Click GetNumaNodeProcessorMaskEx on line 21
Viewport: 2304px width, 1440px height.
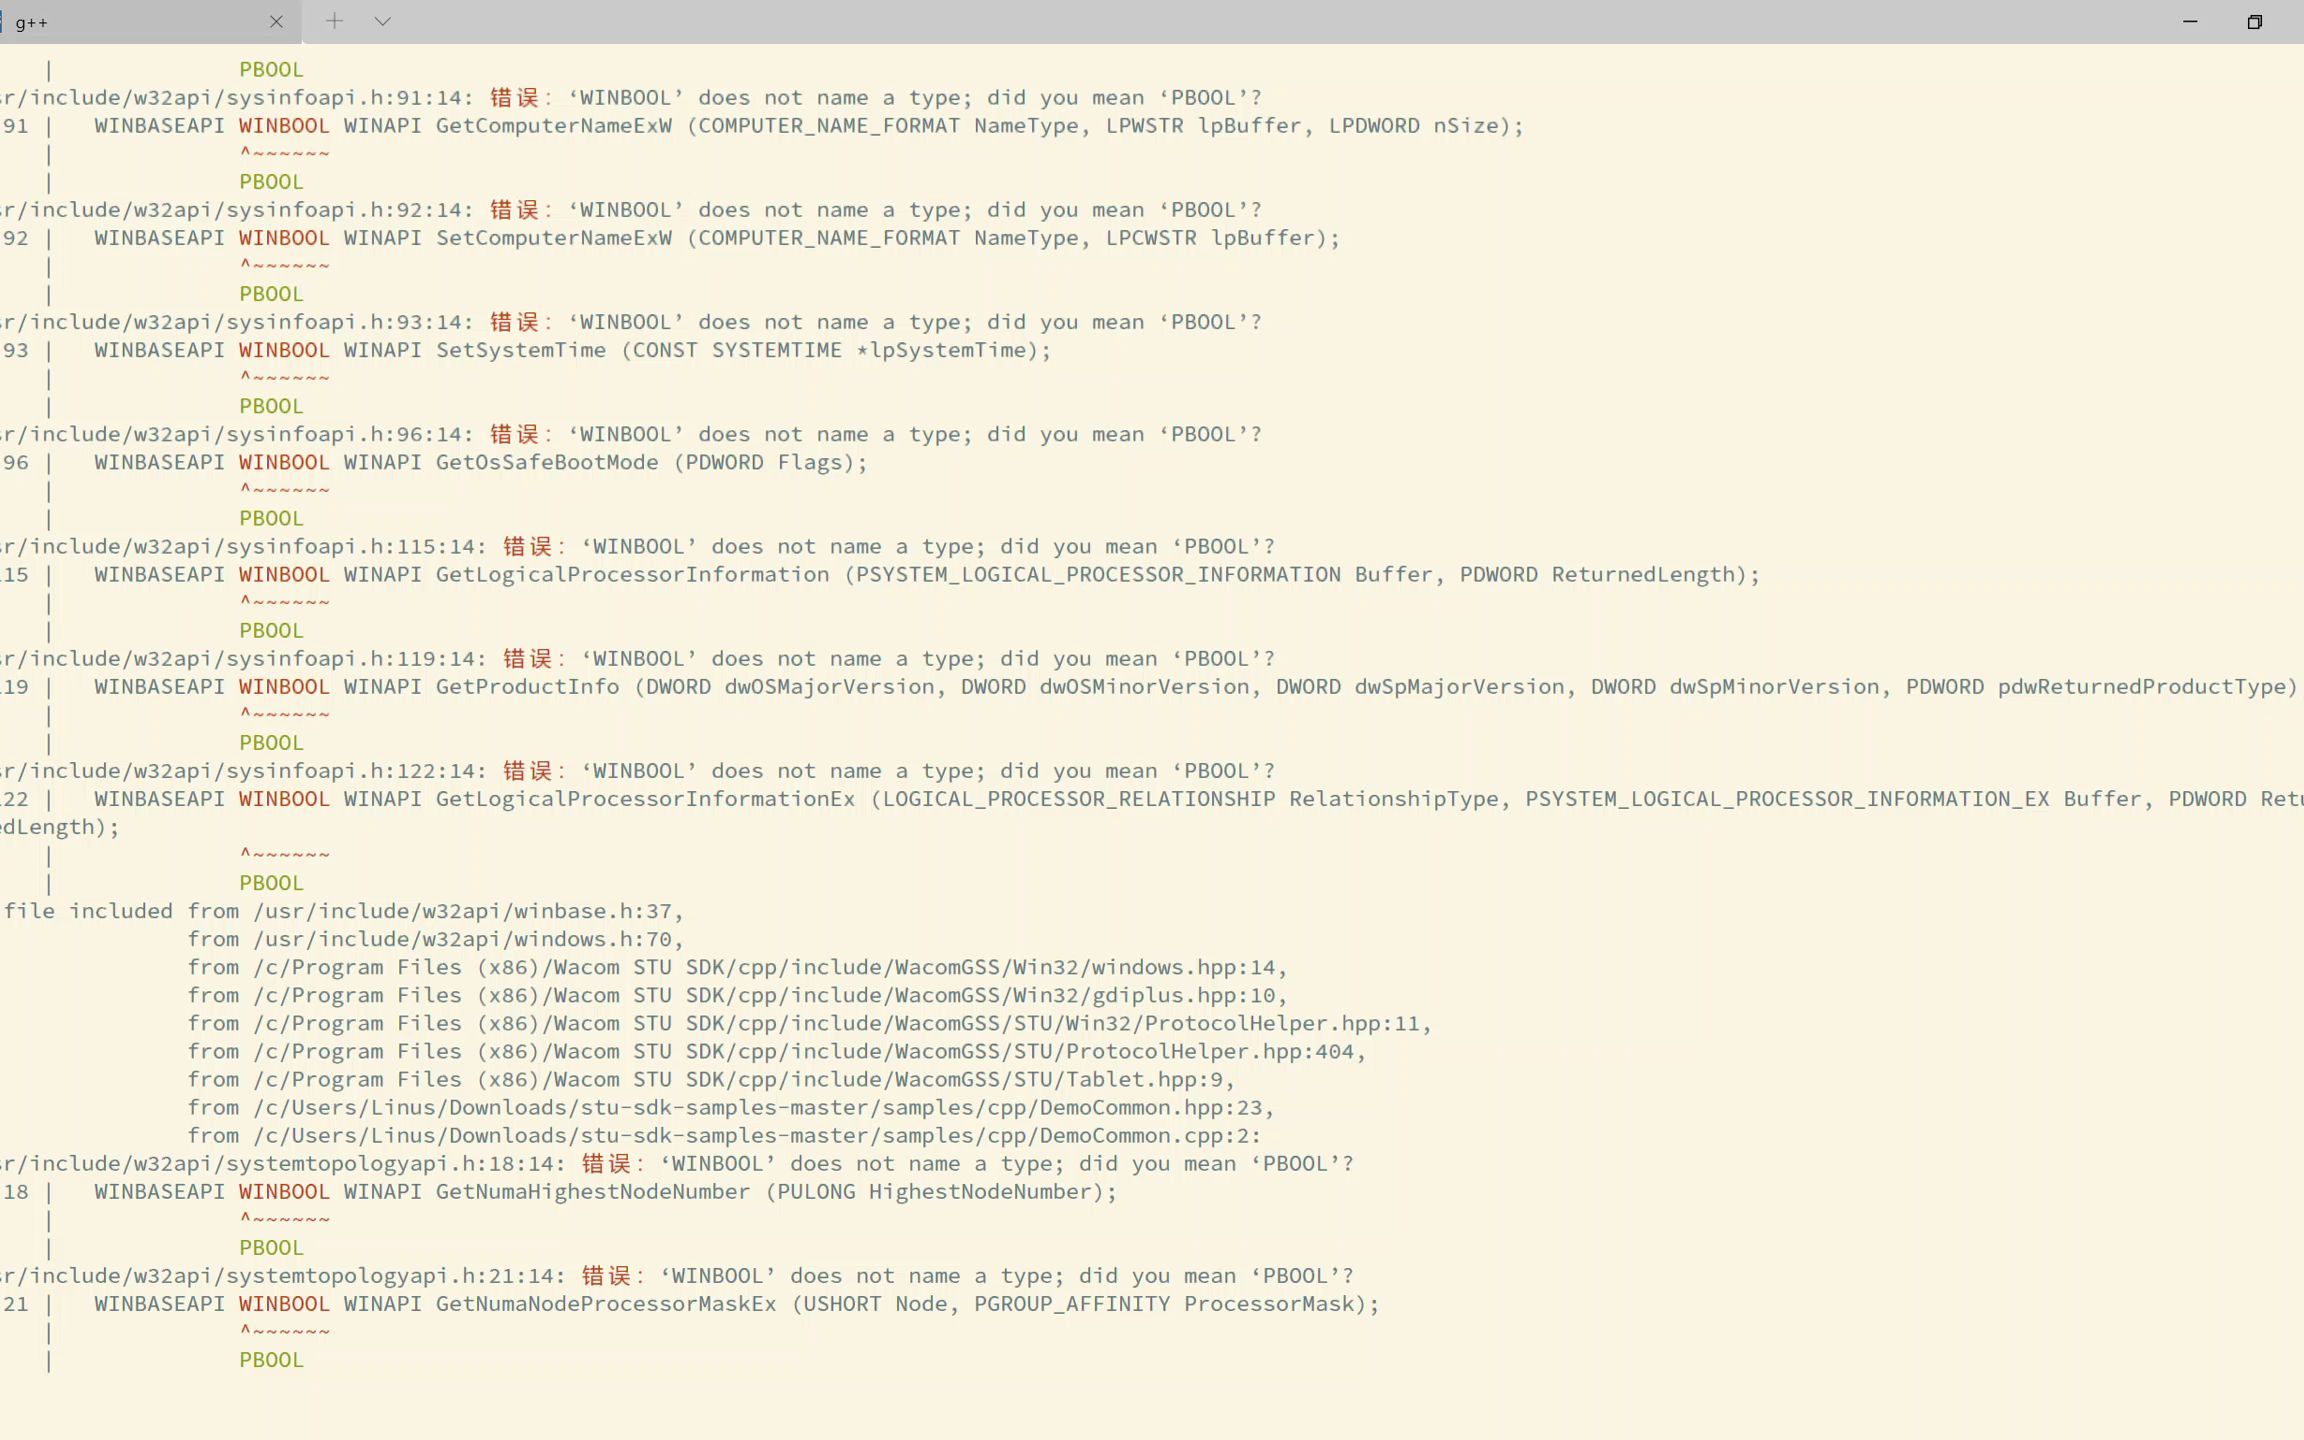point(606,1304)
